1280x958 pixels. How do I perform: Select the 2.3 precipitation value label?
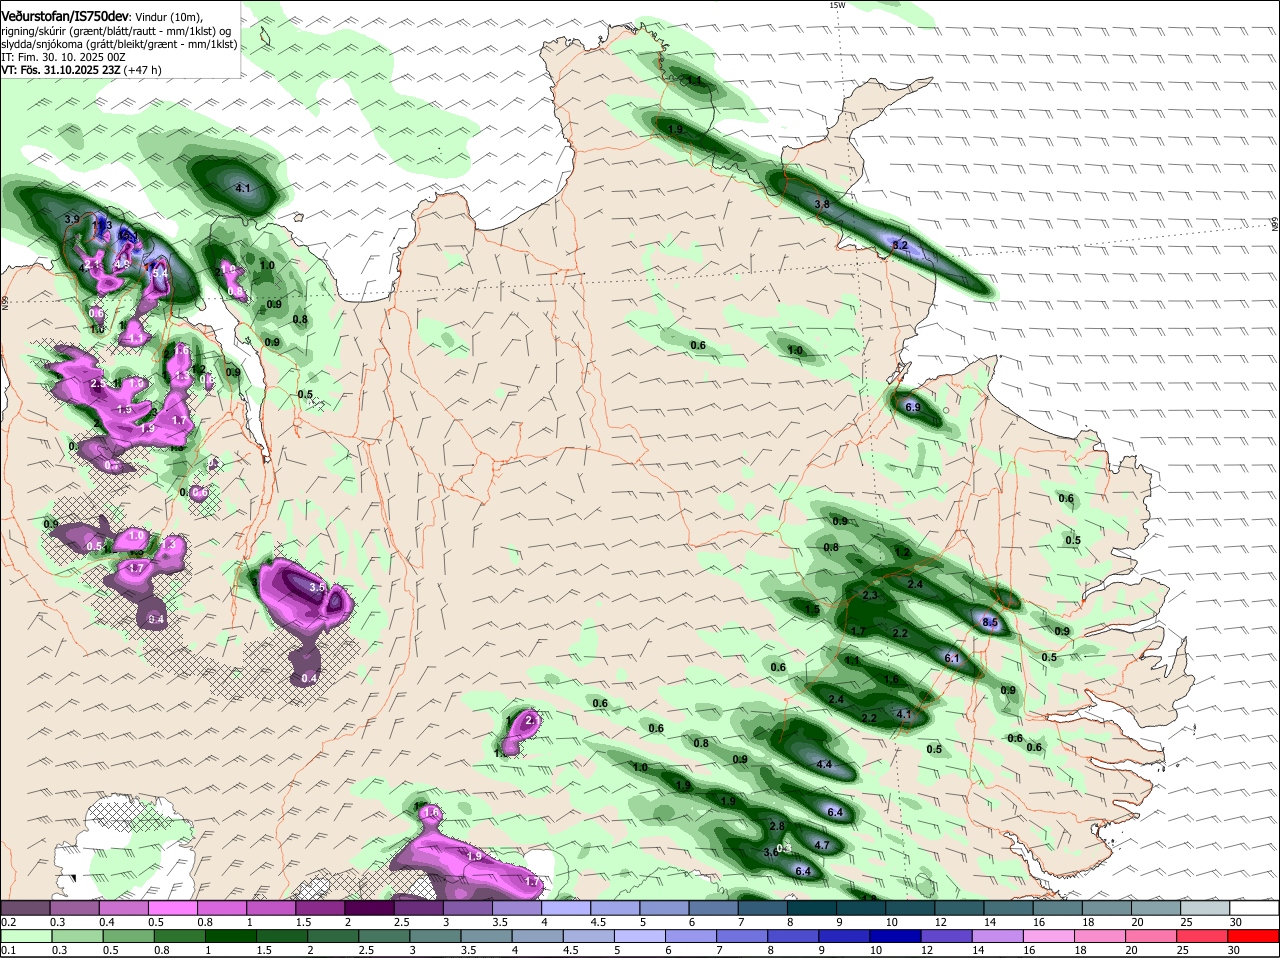pos(869,596)
